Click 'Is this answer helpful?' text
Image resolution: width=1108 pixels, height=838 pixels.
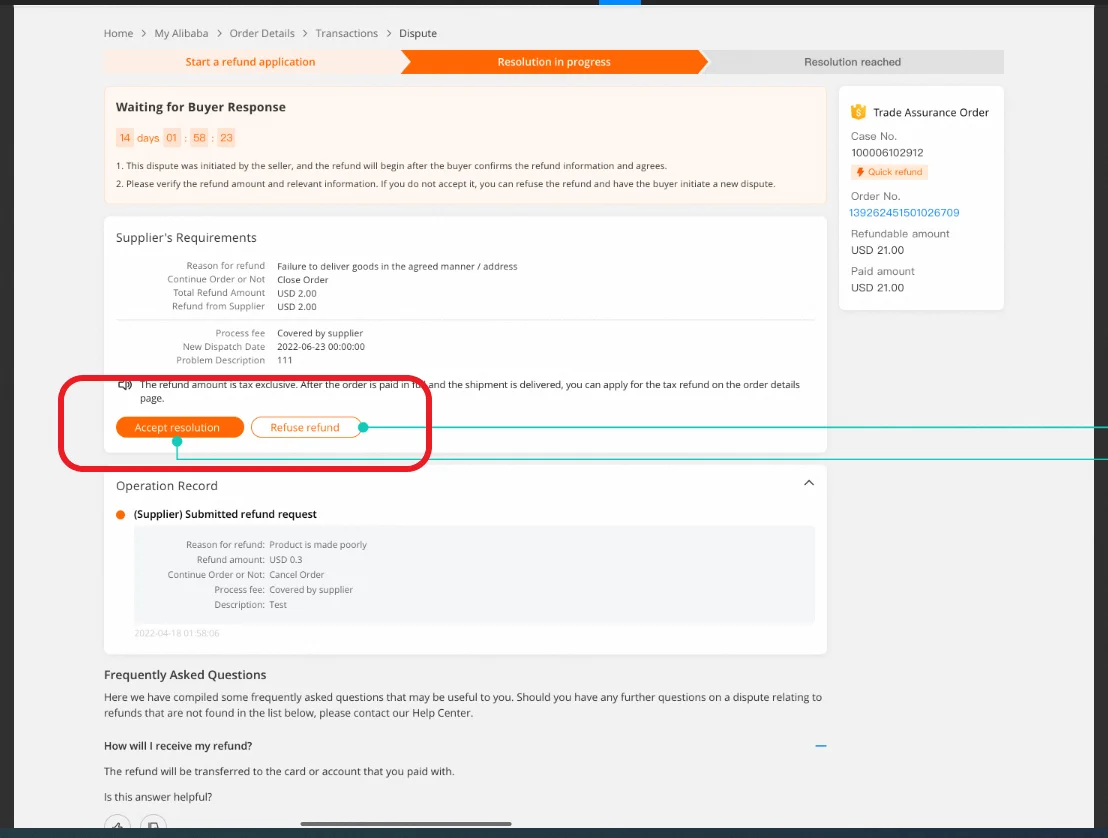[x=158, y=797]
